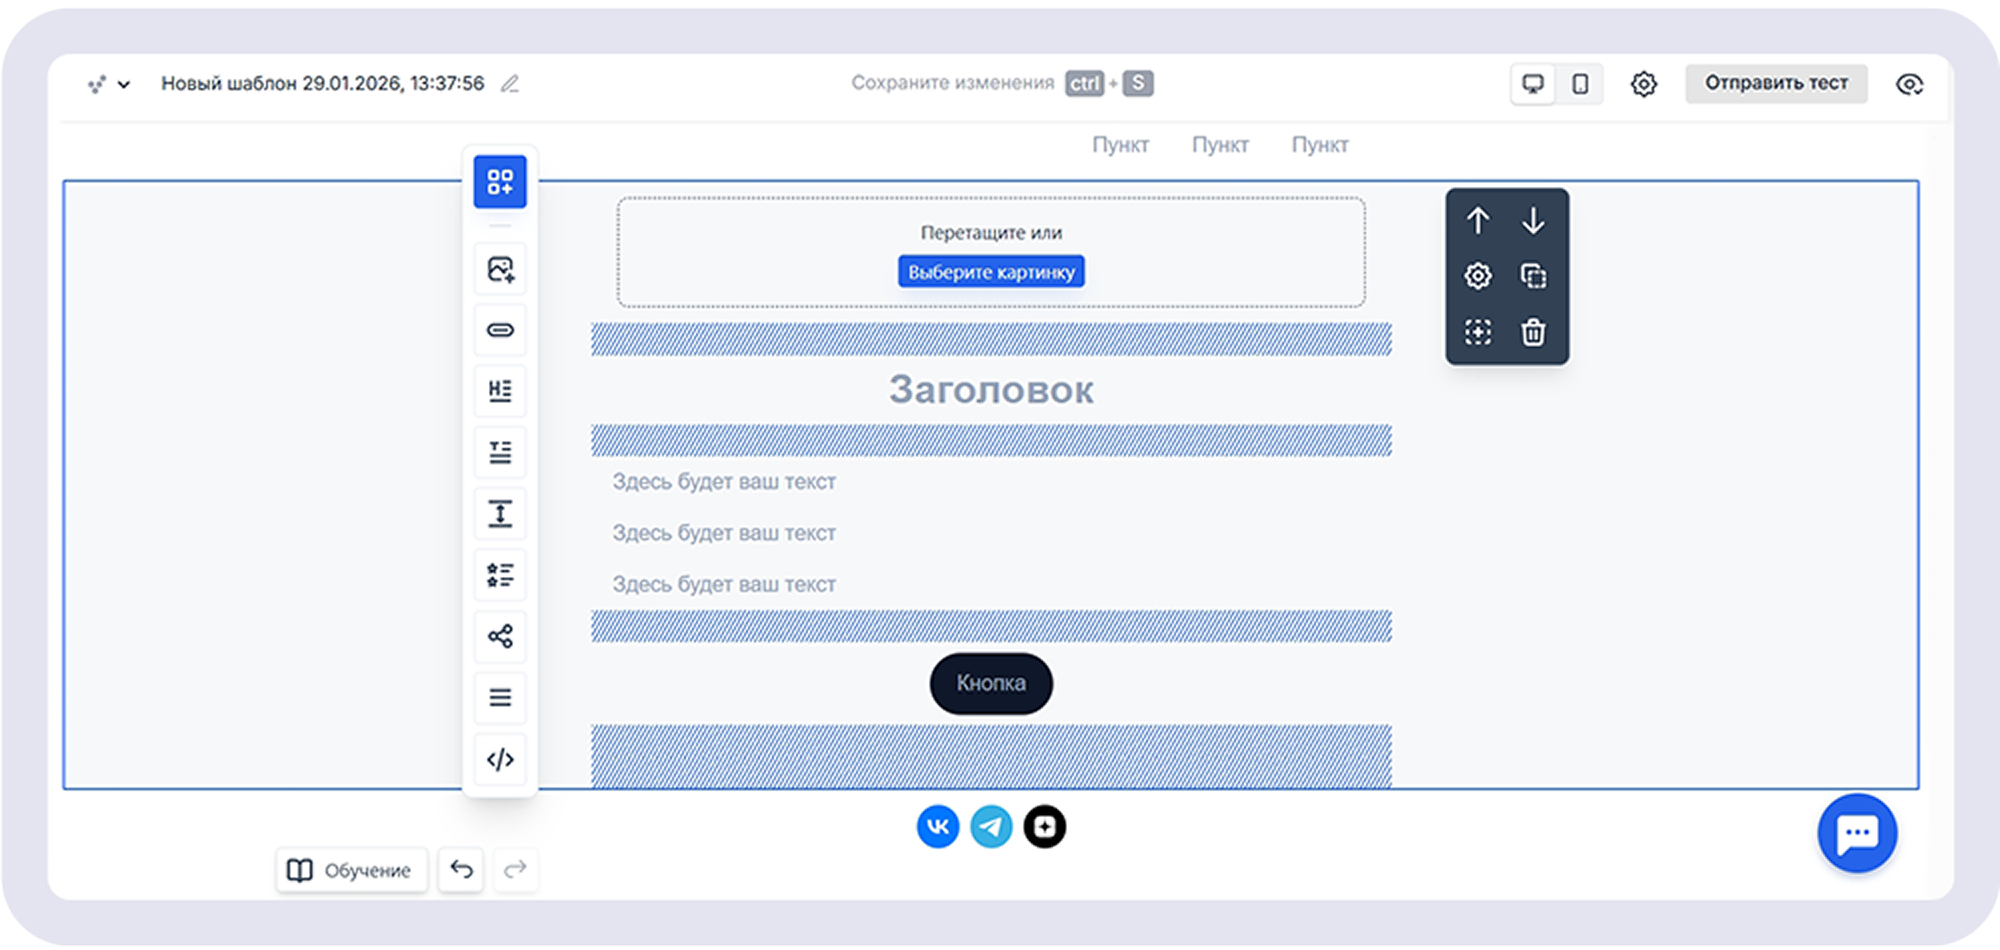The width and height of the screenshot is (2000, 950).
Task: Insert a social share block
Action: 500,636
